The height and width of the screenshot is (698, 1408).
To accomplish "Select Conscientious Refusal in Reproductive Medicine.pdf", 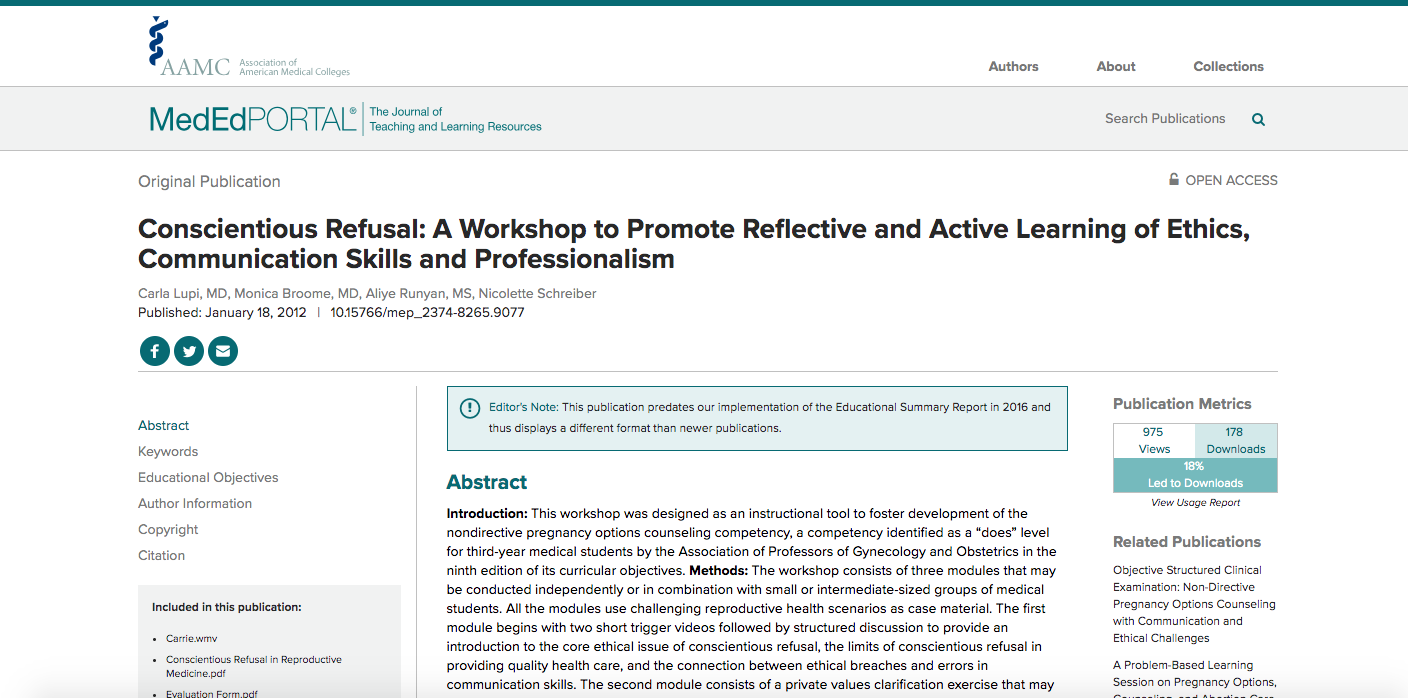I will pyautogui.click(x=254, y=666).
